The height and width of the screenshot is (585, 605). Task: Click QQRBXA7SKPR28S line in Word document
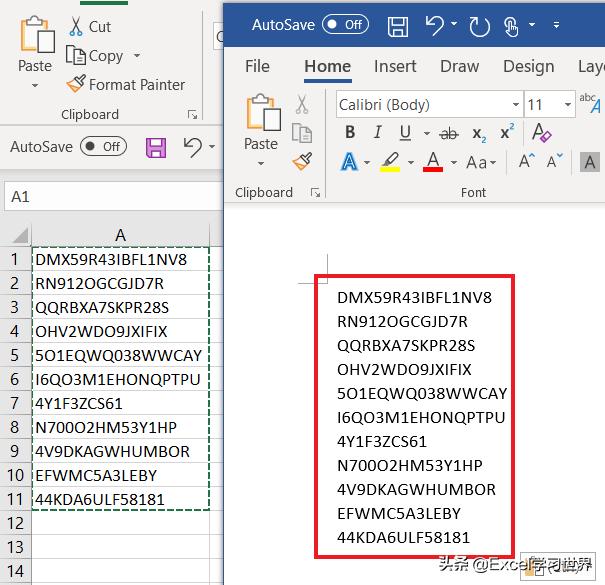406,346
